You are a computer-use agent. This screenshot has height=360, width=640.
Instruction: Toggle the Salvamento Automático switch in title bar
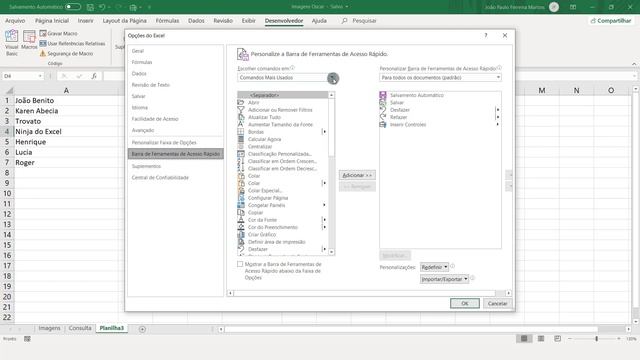(73, 7)
